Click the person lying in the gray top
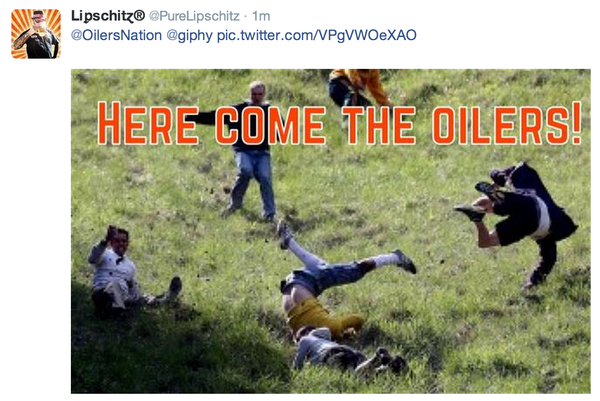Screen dimensions: 600x401 344,351
